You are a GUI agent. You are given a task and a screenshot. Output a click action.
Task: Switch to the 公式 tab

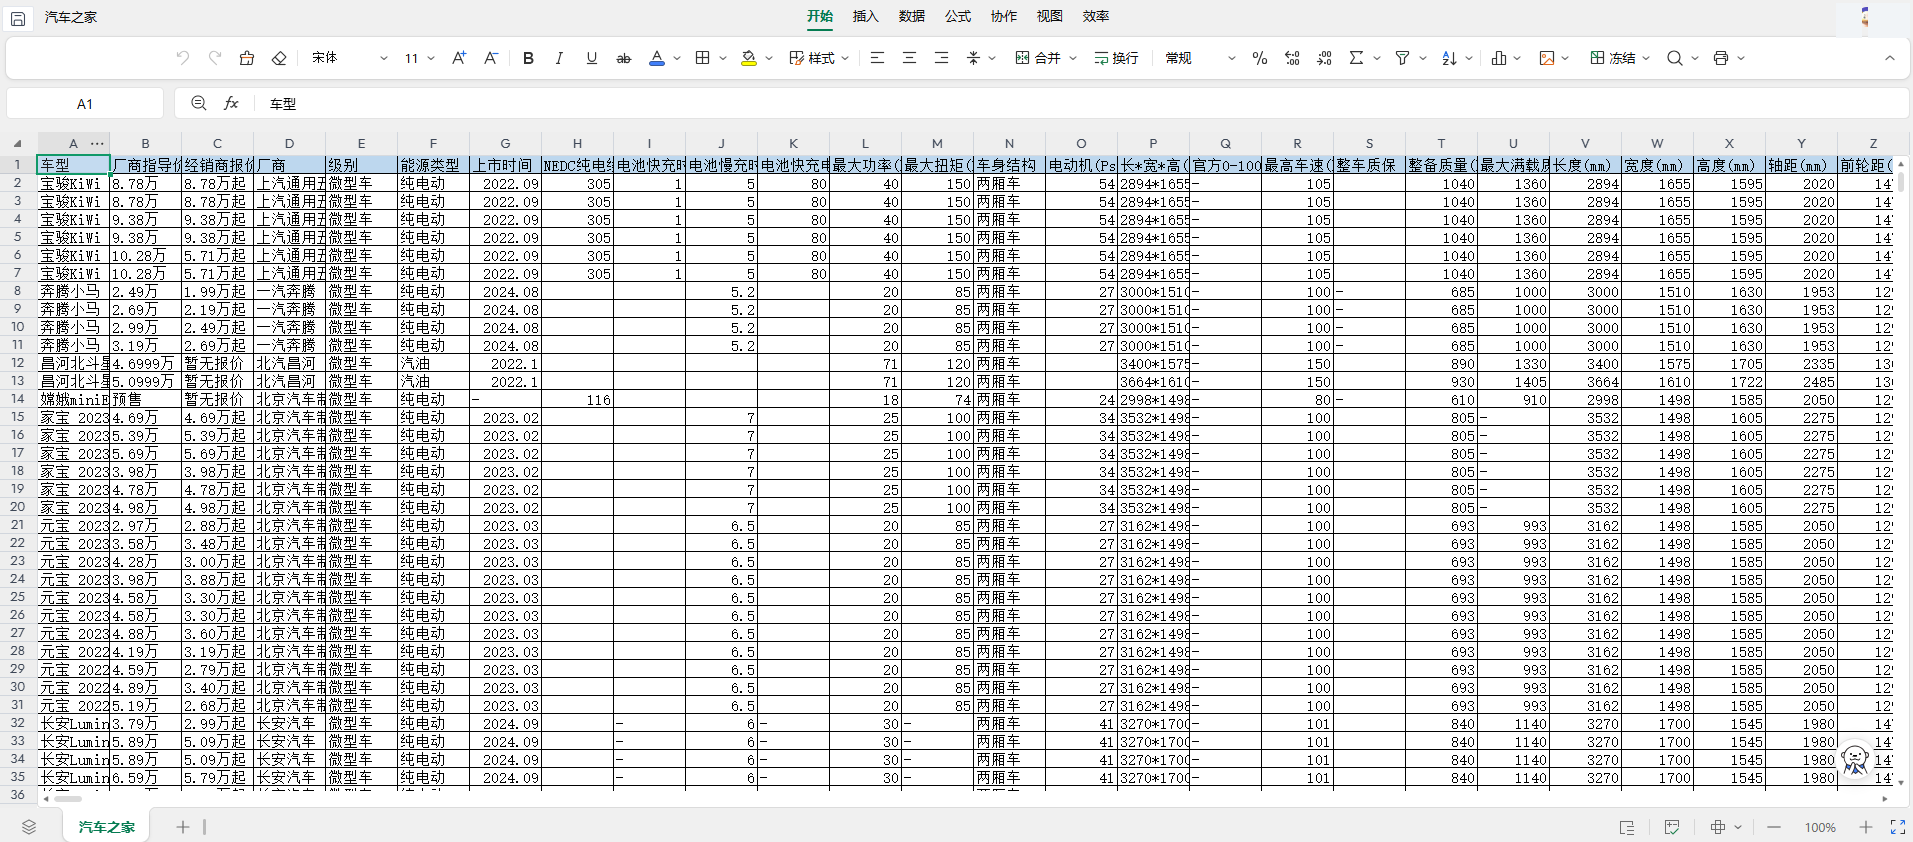(x=958, y=16)
